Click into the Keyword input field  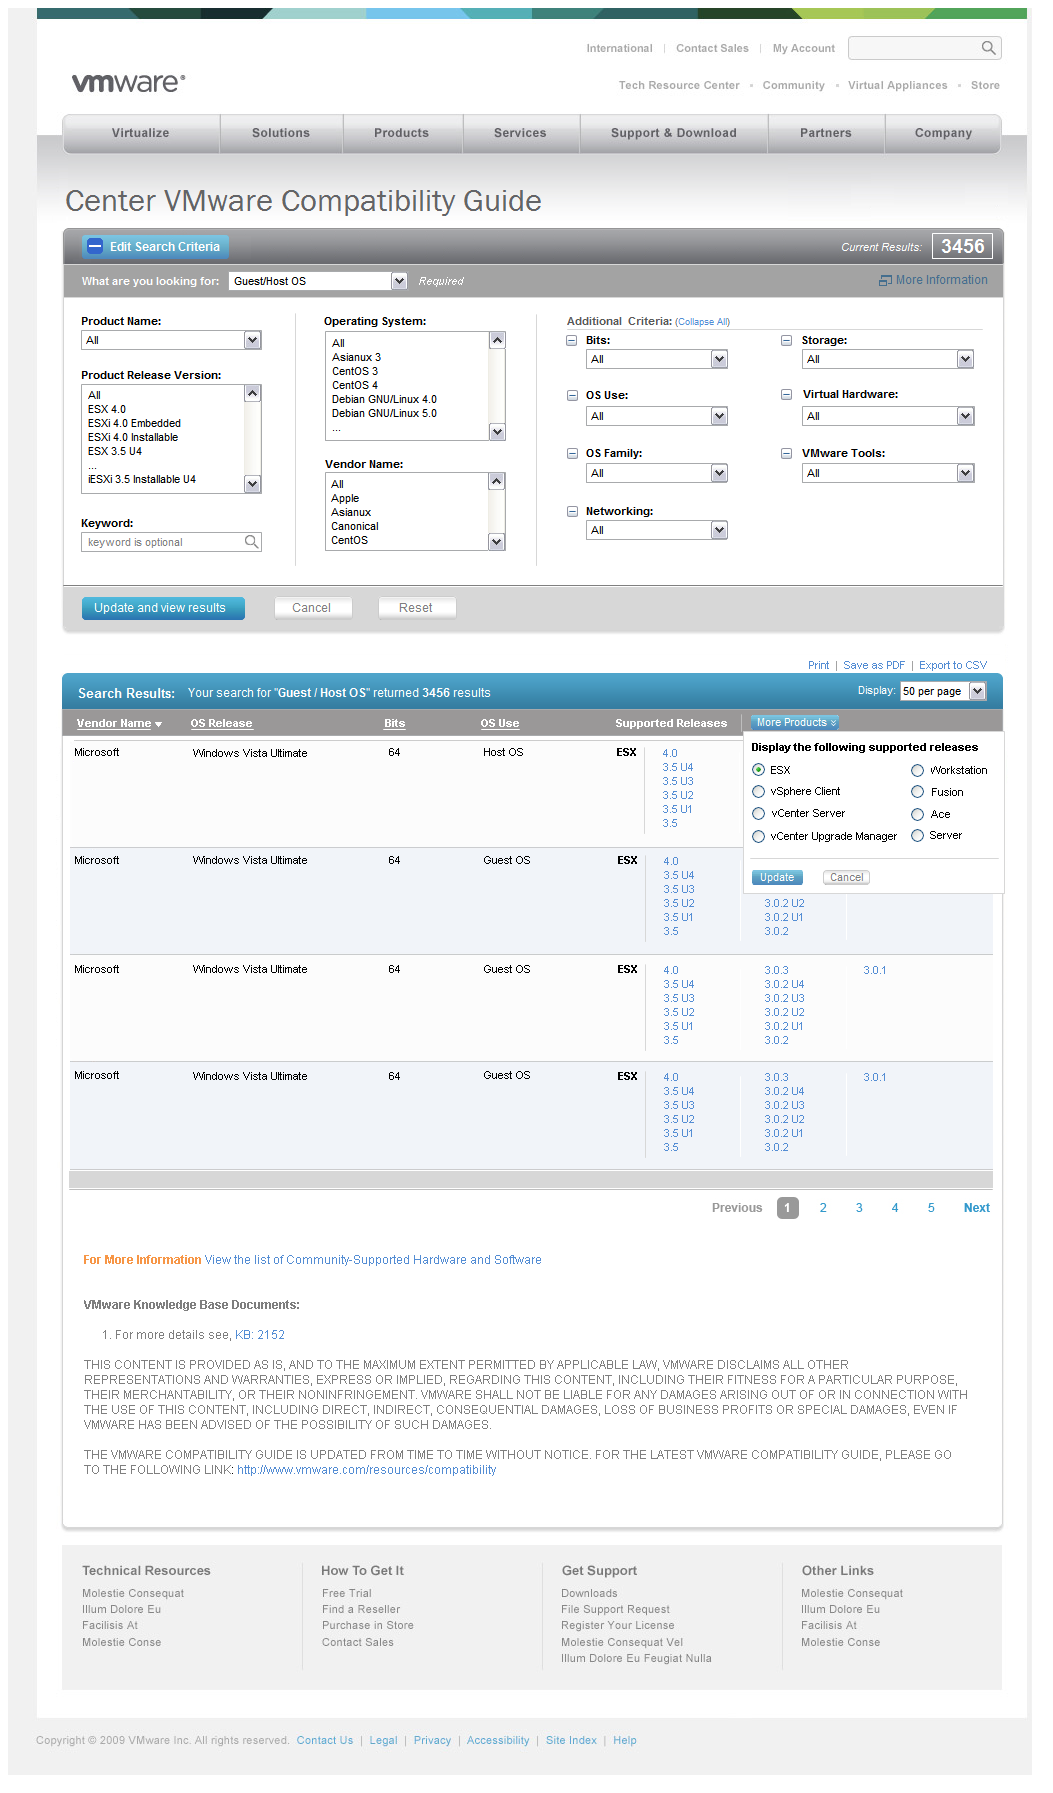pyautogui.click(x=162, y=542)
